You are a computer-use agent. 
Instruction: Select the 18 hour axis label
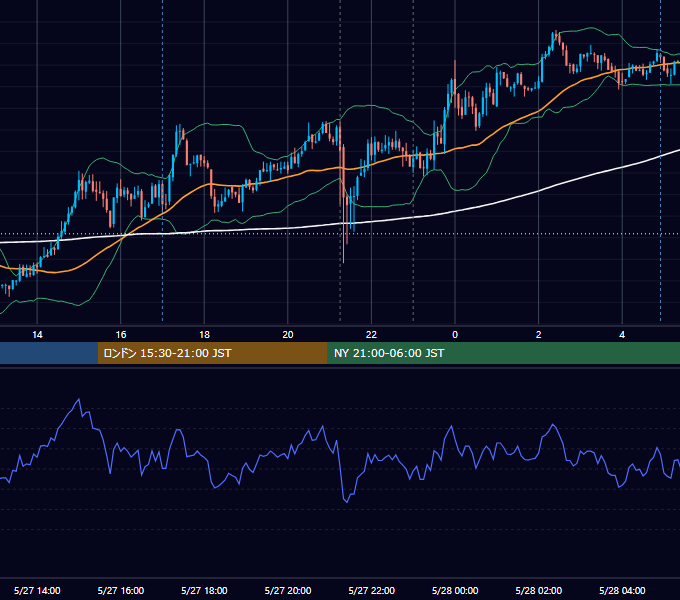coord(204,335)
